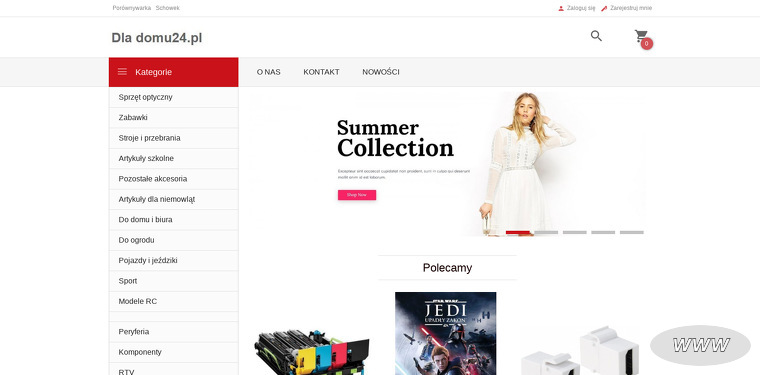The image size is (760, 375).
Task: Open the NOWOŚCI menu item
Action: click(x=381, y=72)
